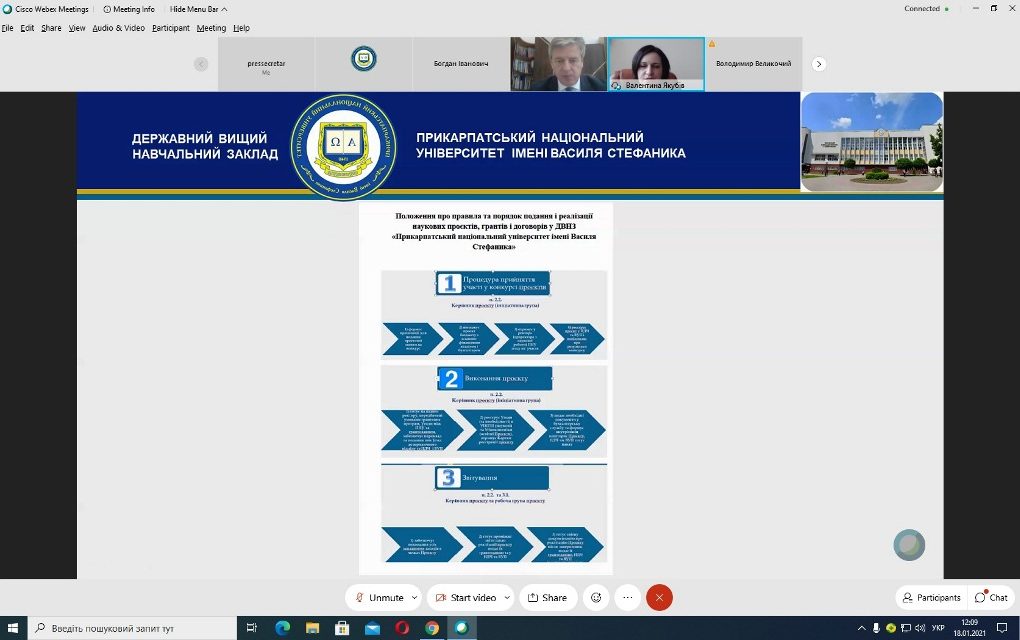Click the red leave meeting button
The image size is (1020, 640).
coord(659,598)
